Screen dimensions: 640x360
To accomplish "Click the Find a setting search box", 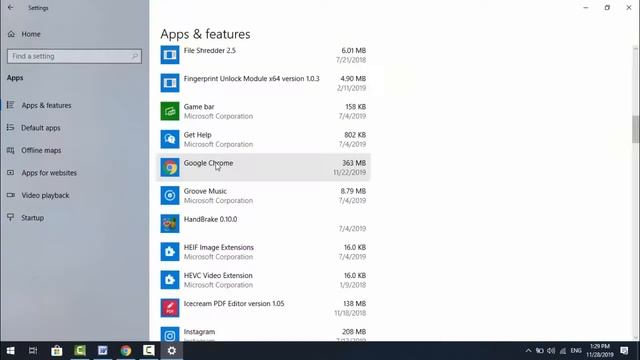I will click(x=74, y=56).
